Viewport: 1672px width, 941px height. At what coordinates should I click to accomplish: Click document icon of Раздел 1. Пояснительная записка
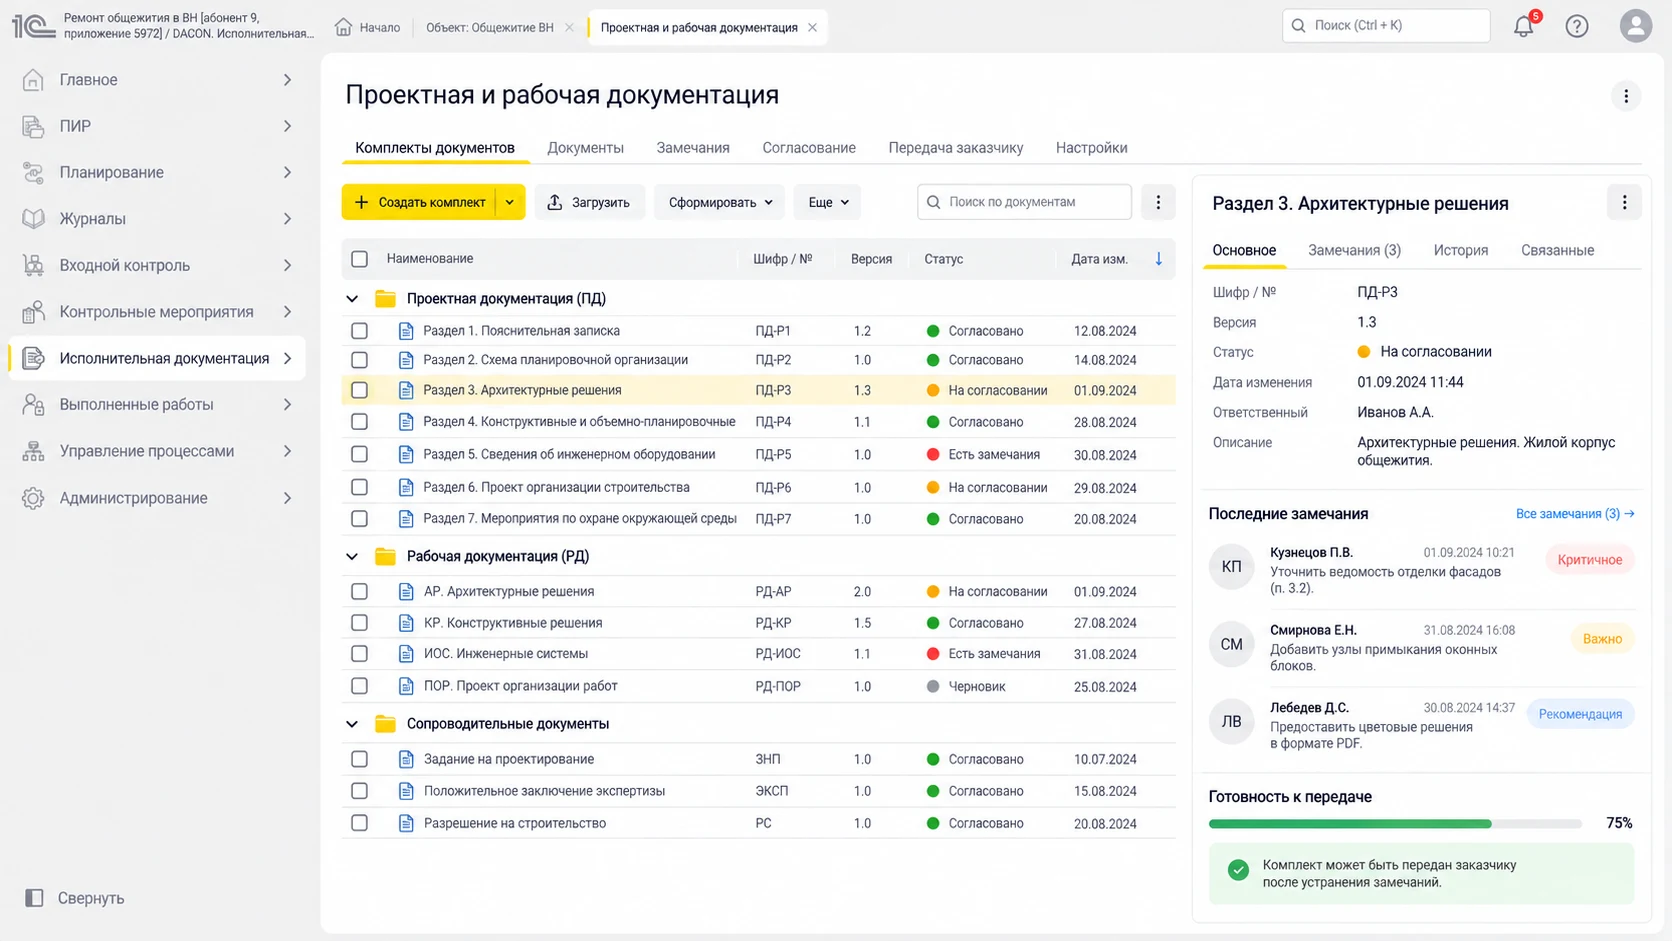(406, 331)
